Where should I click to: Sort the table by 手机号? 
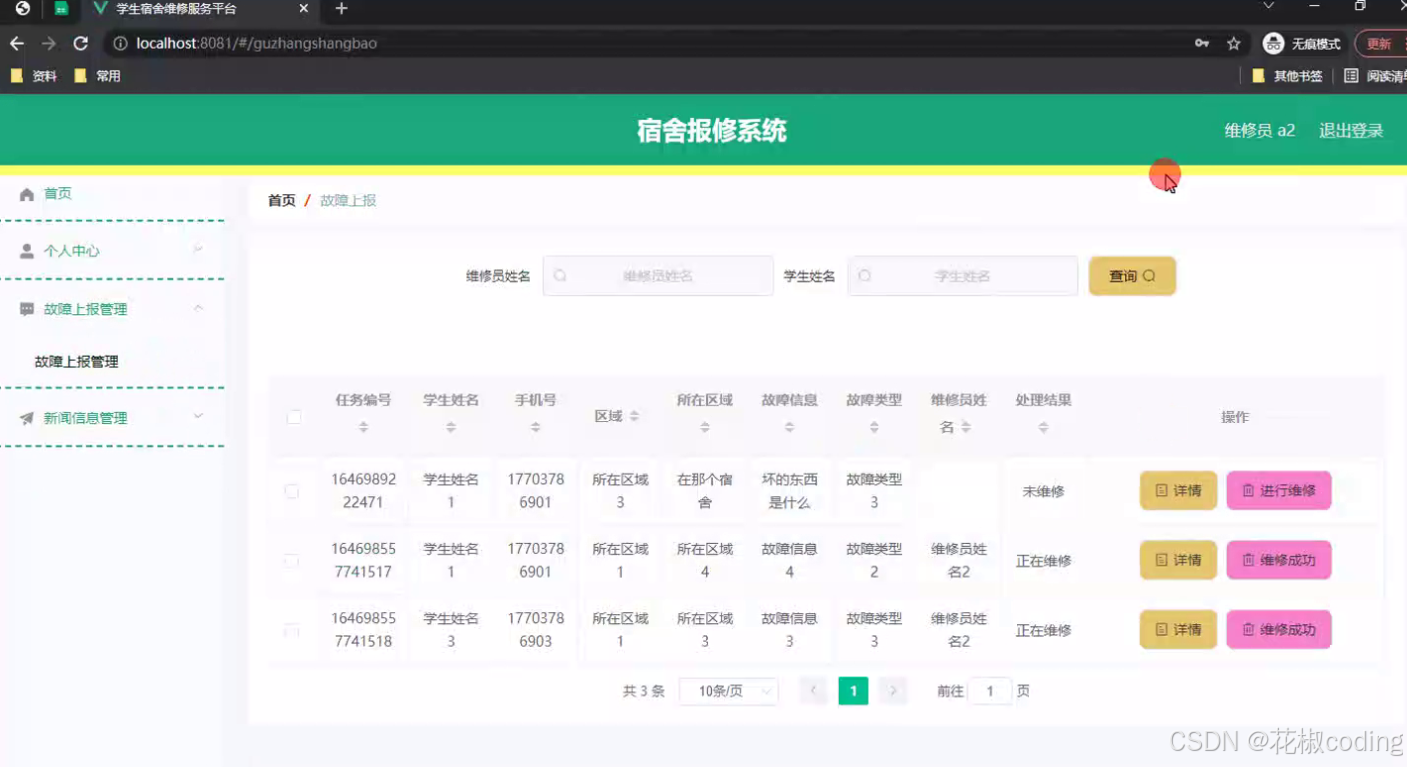[535, 427]
